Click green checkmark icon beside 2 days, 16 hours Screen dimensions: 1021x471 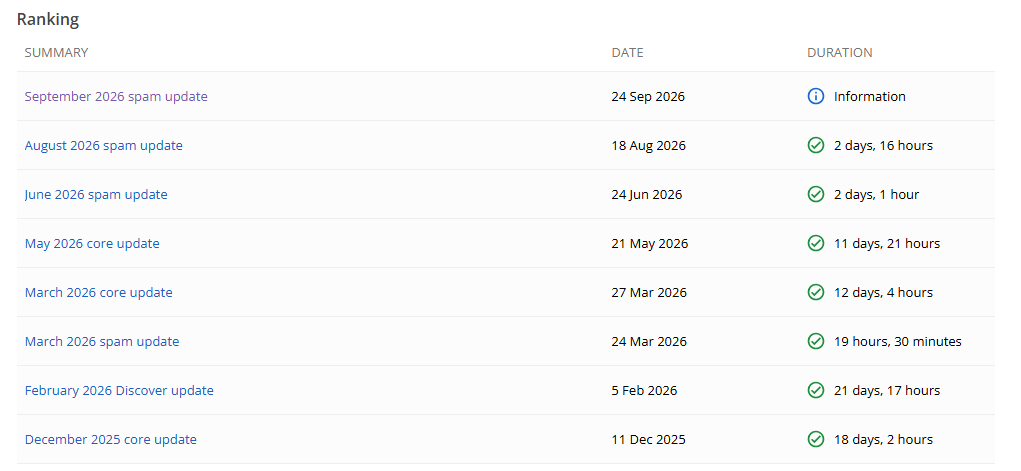coord(815,145)
